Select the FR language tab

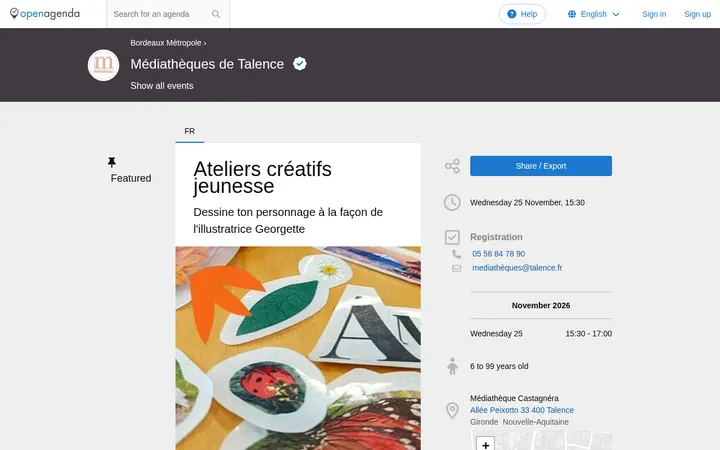[190, 131]
